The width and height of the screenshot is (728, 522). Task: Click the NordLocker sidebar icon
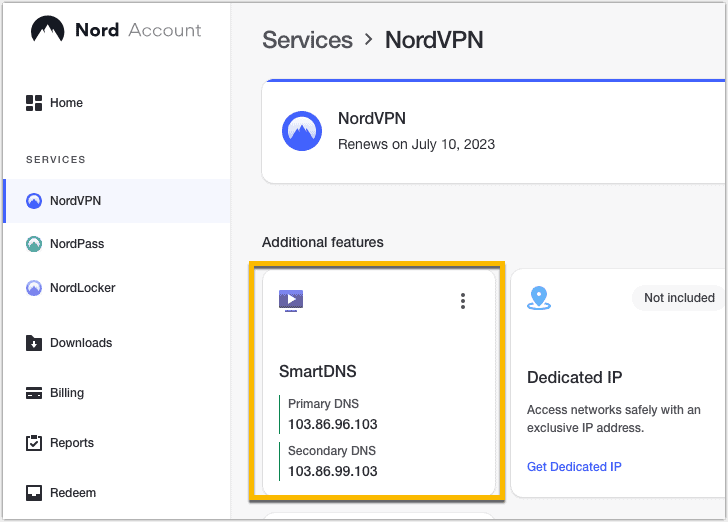pos(34,288)
